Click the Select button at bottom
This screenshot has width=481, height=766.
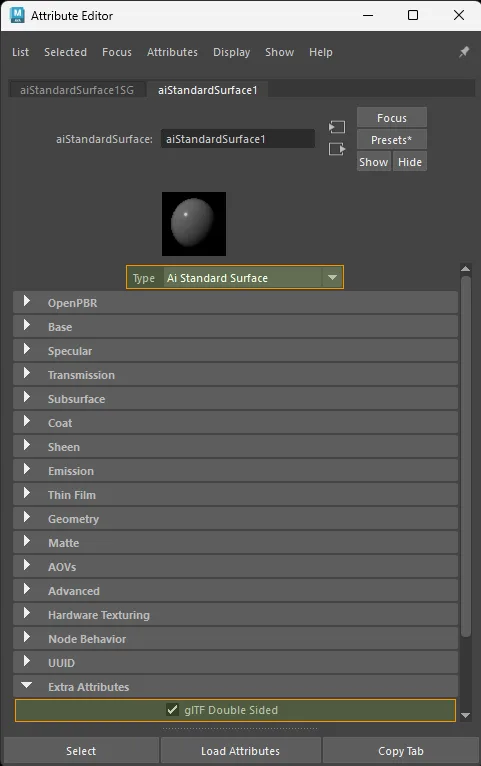click(x=81, y=751)
